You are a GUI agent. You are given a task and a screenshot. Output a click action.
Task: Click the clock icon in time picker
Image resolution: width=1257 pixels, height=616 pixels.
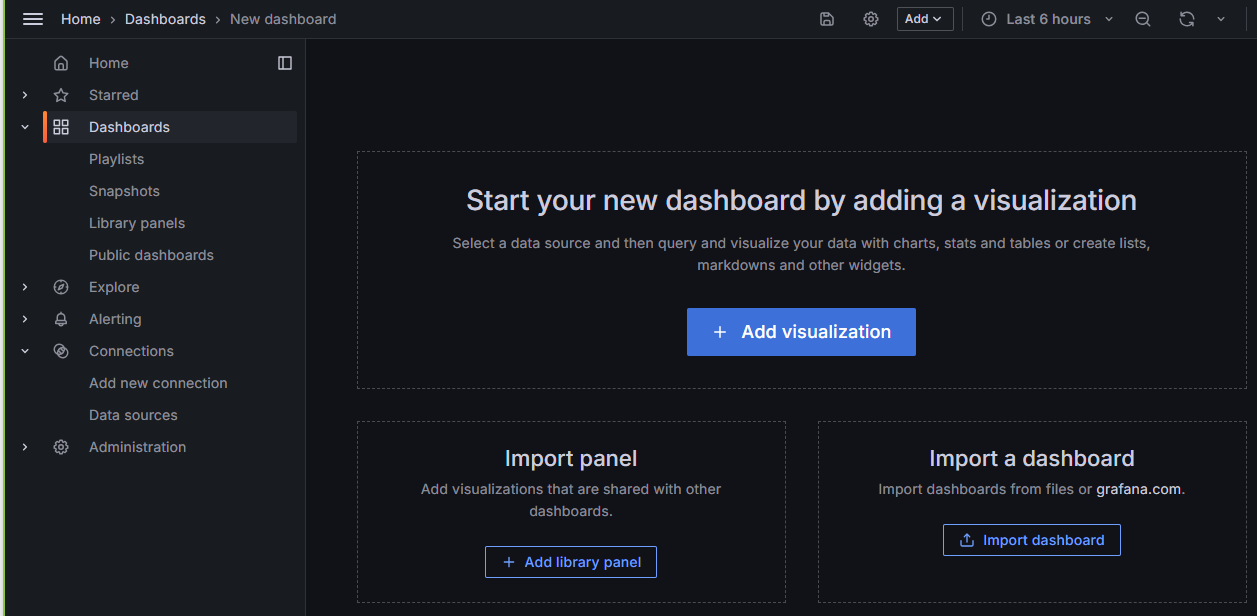[989, 19]
